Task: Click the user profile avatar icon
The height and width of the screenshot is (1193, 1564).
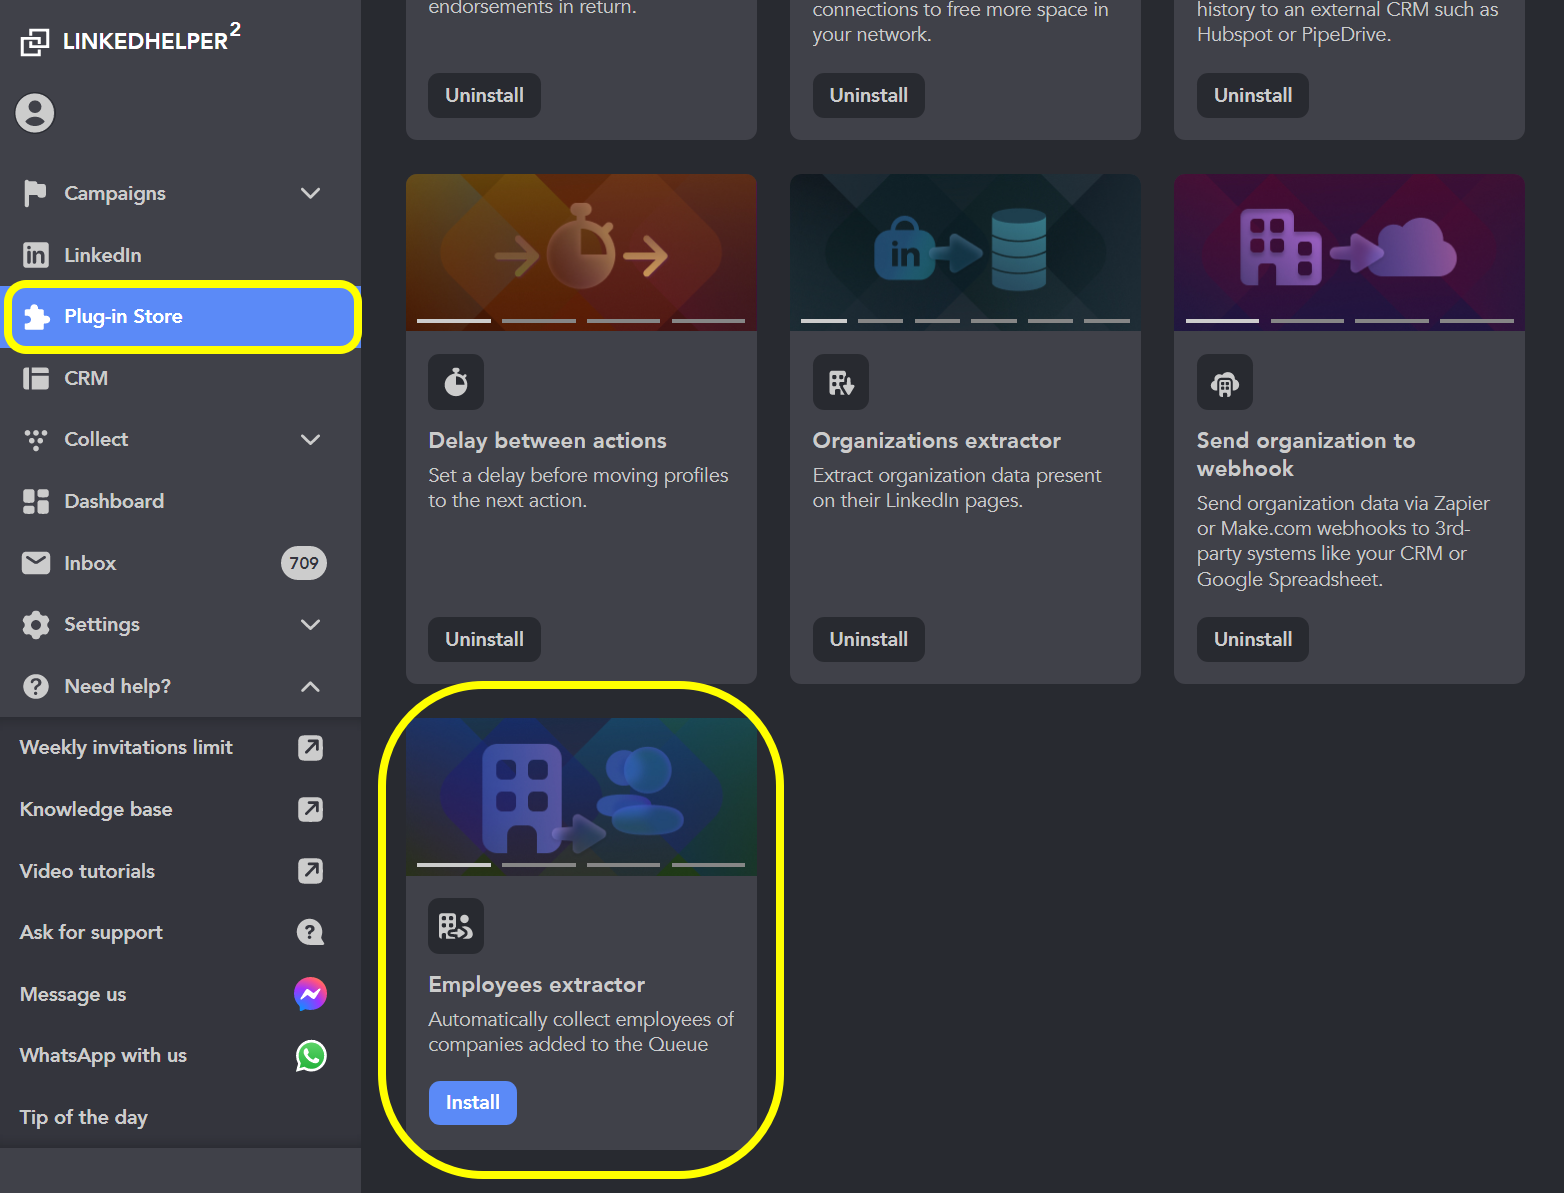Action: tap(35, 113)
